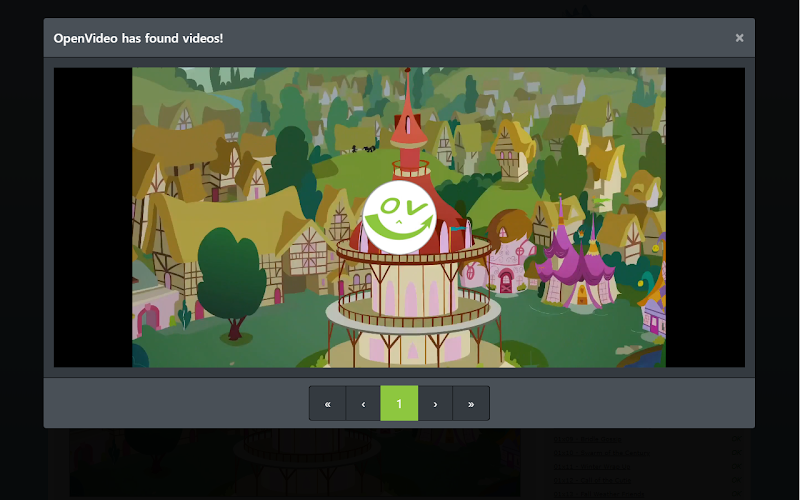Select page 1 in the pagination

(x=399, y=404)
